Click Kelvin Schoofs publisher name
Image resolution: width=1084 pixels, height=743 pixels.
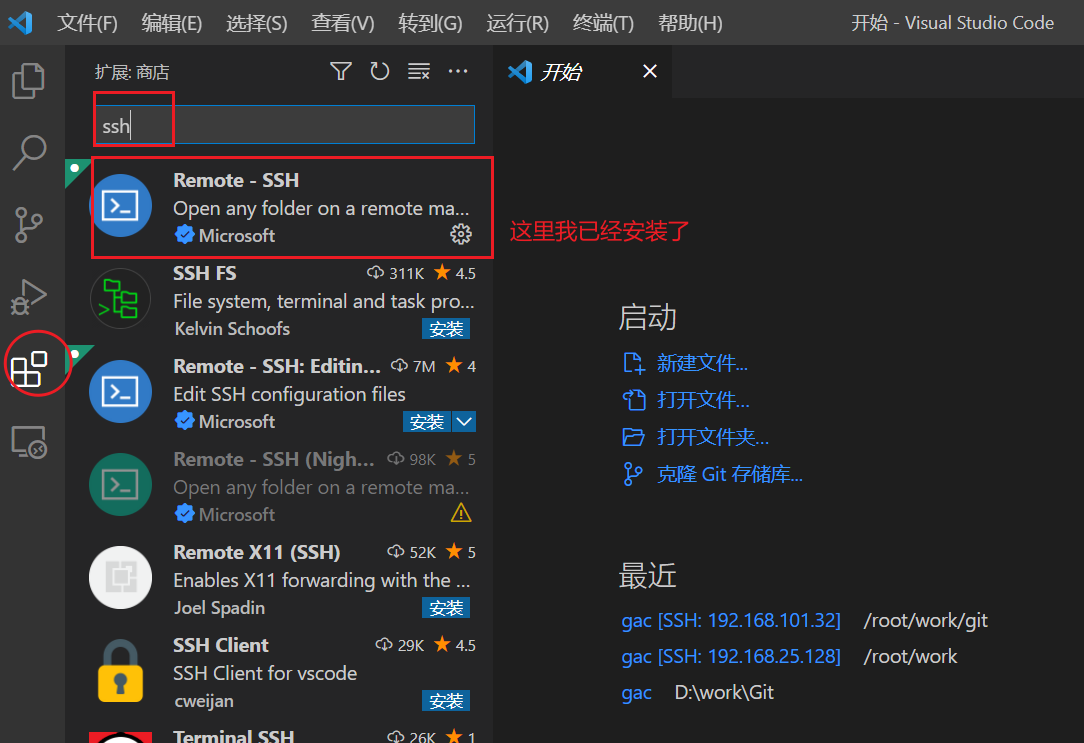pos(232,328)
